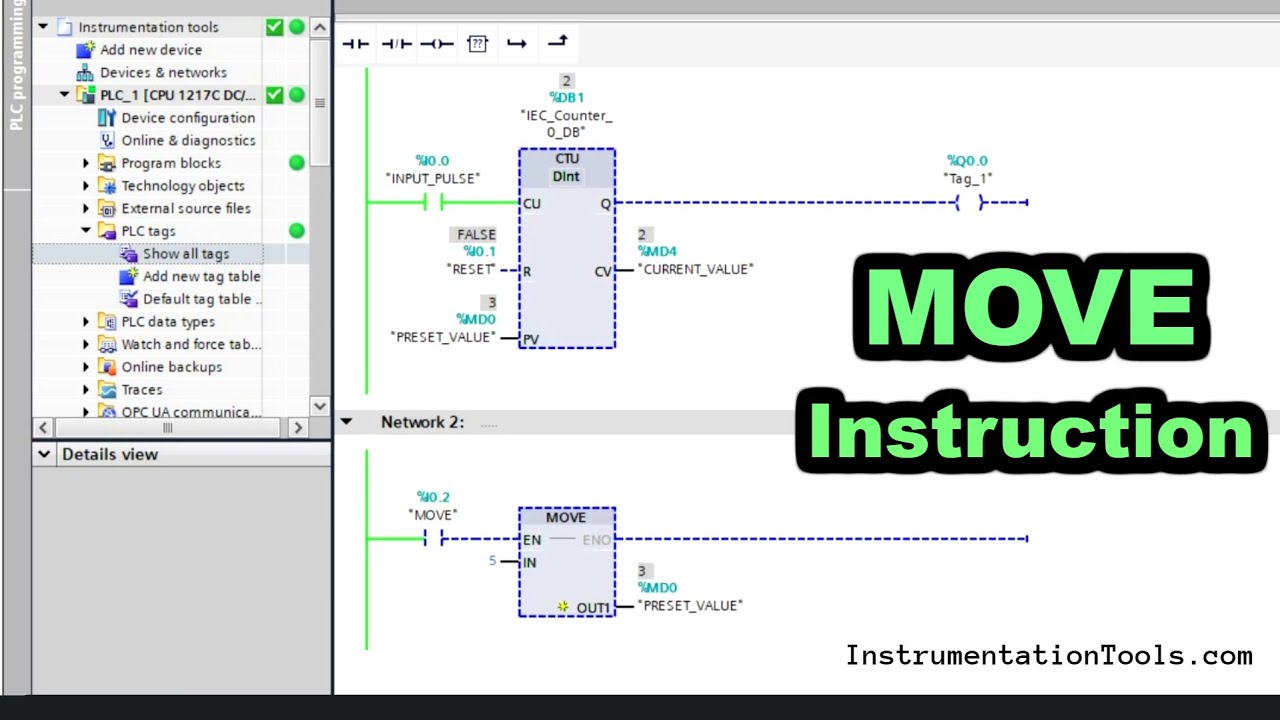Click the RESET operand on counter R
Screen dimensions: 1280x720
click(x=471, y=269)
